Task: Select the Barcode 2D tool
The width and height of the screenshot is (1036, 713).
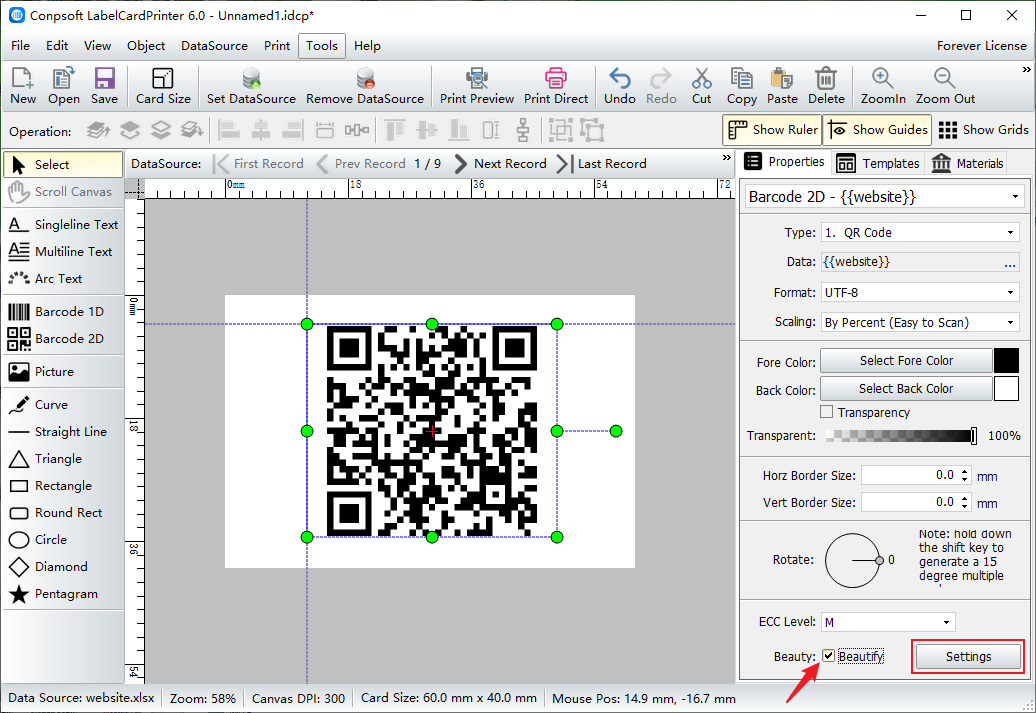Action: 63,338
